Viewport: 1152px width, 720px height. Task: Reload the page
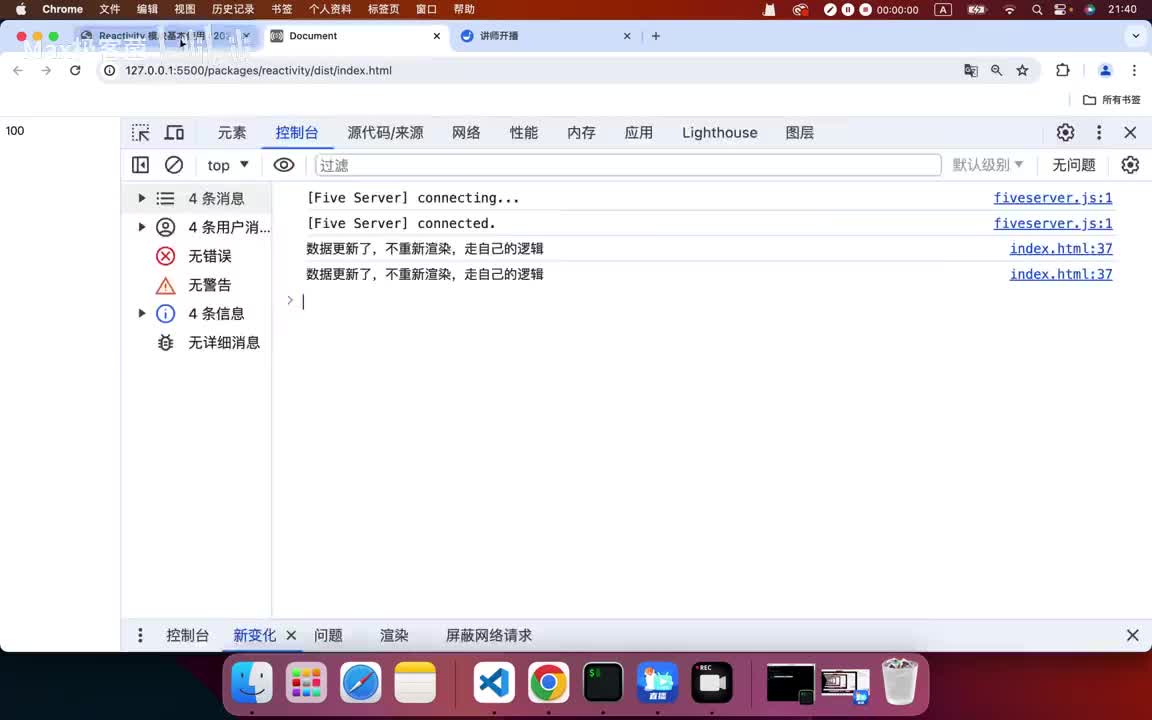[x=75, y=71]
